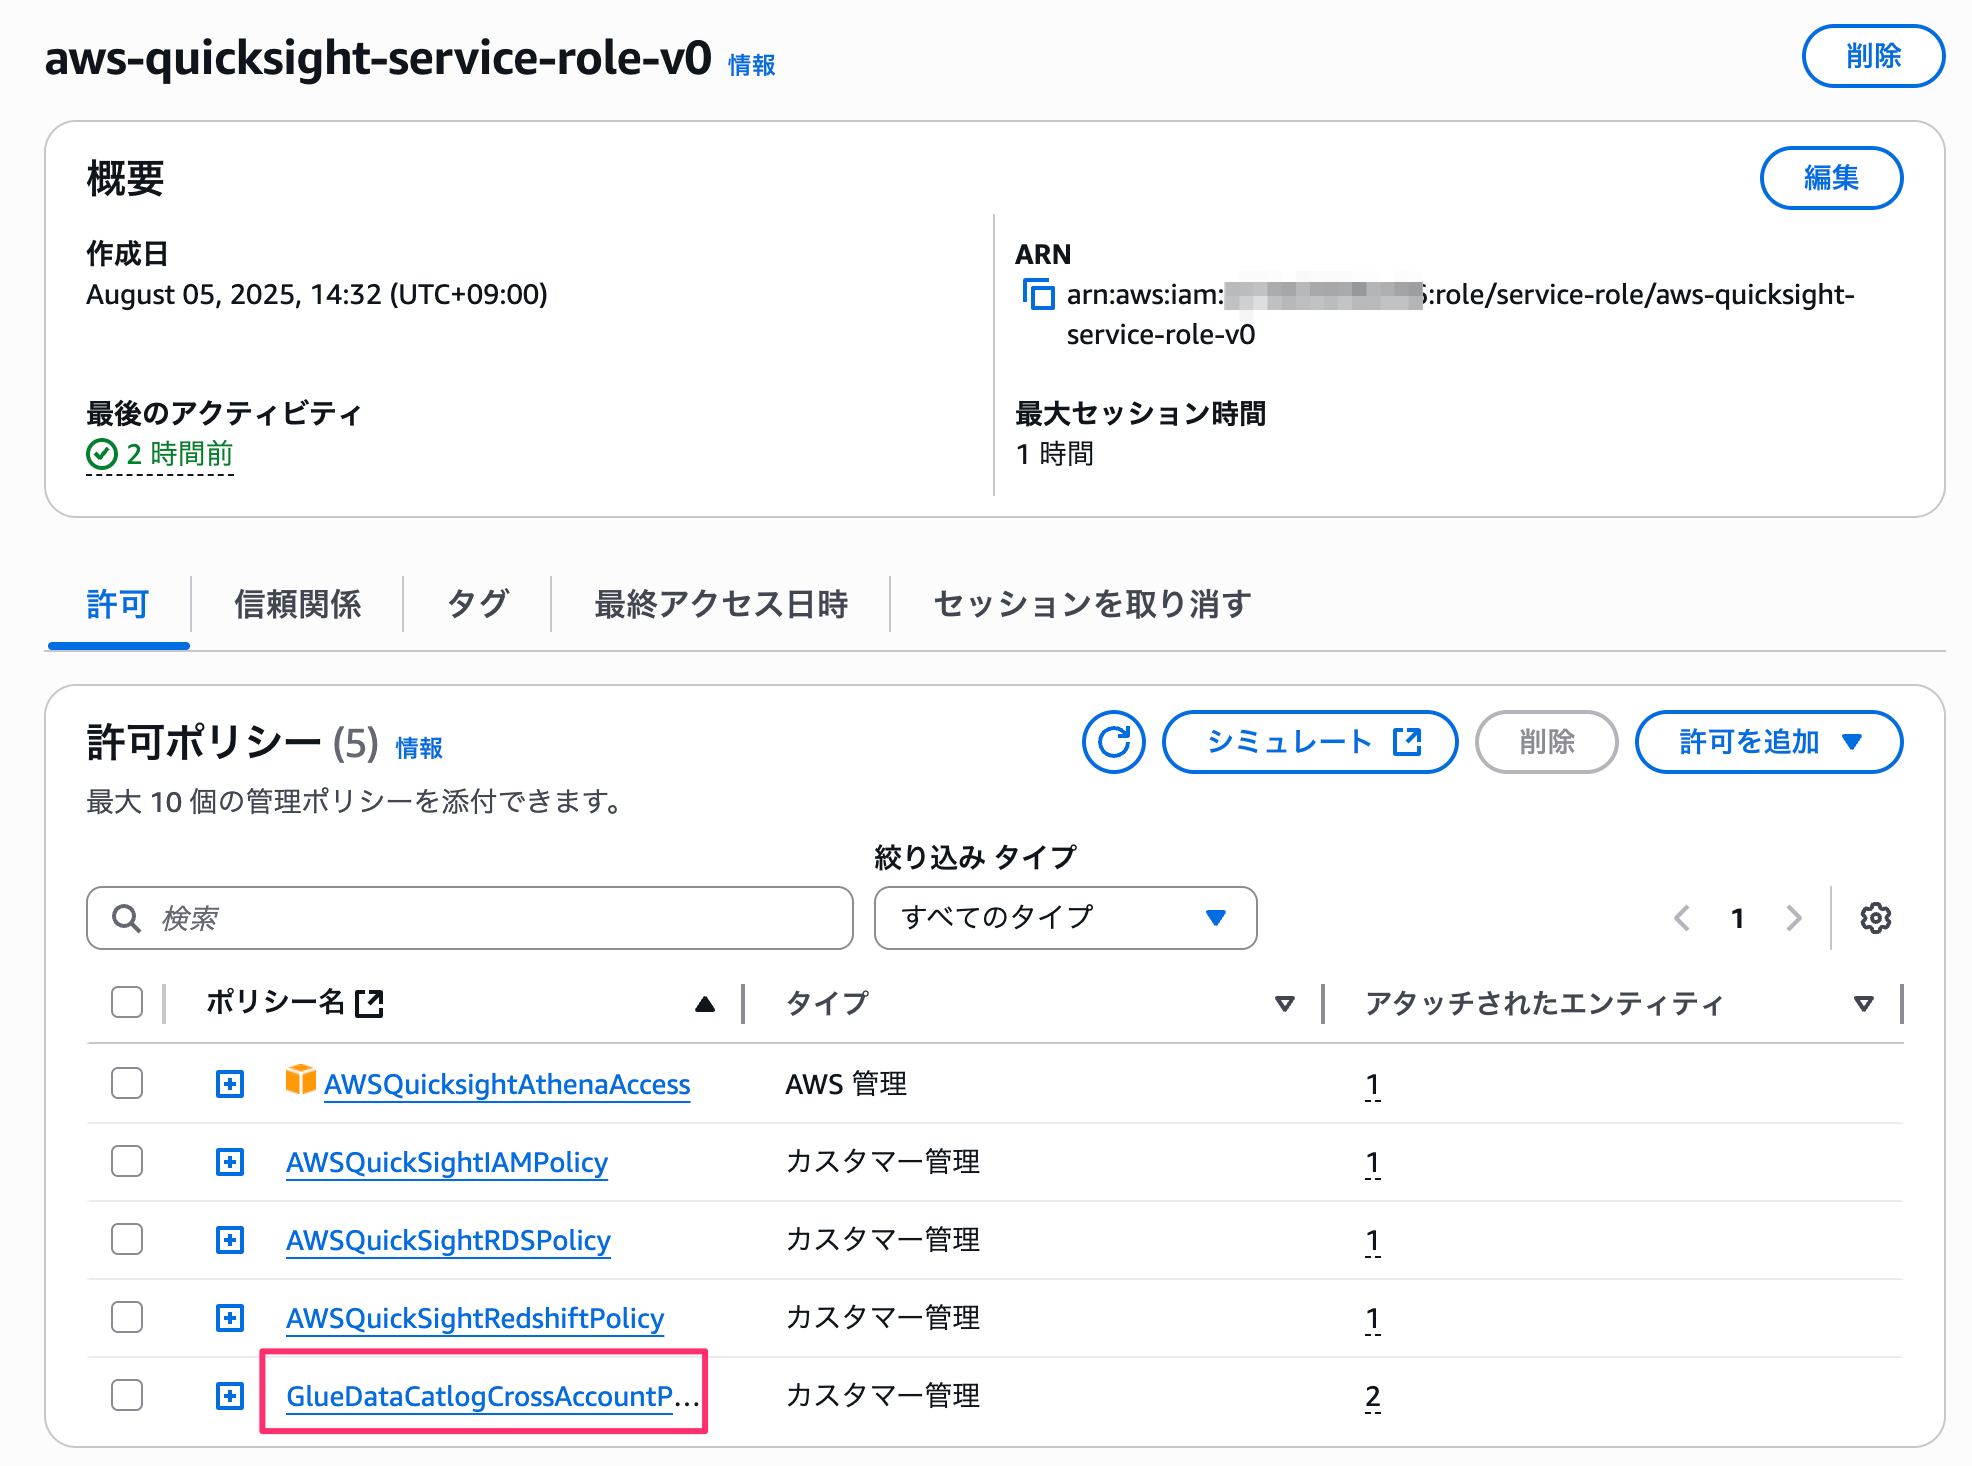Viewport: 1972px width, 1466px height.
Task: Switch to the タグ tab
Action: (x=478, y=604)
